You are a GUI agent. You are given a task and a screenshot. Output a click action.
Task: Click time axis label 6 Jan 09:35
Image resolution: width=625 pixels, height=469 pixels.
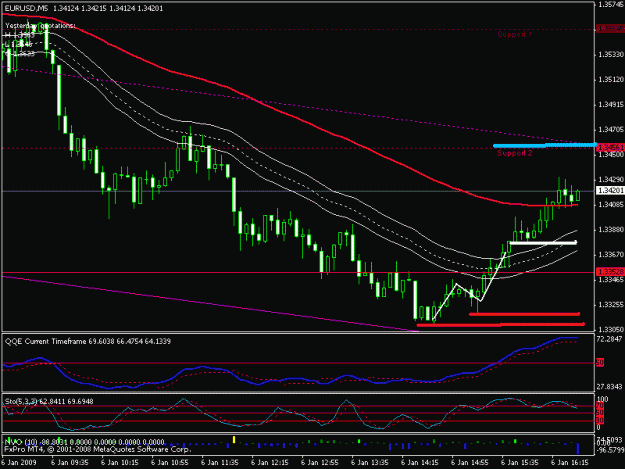(x=69, y=463)
